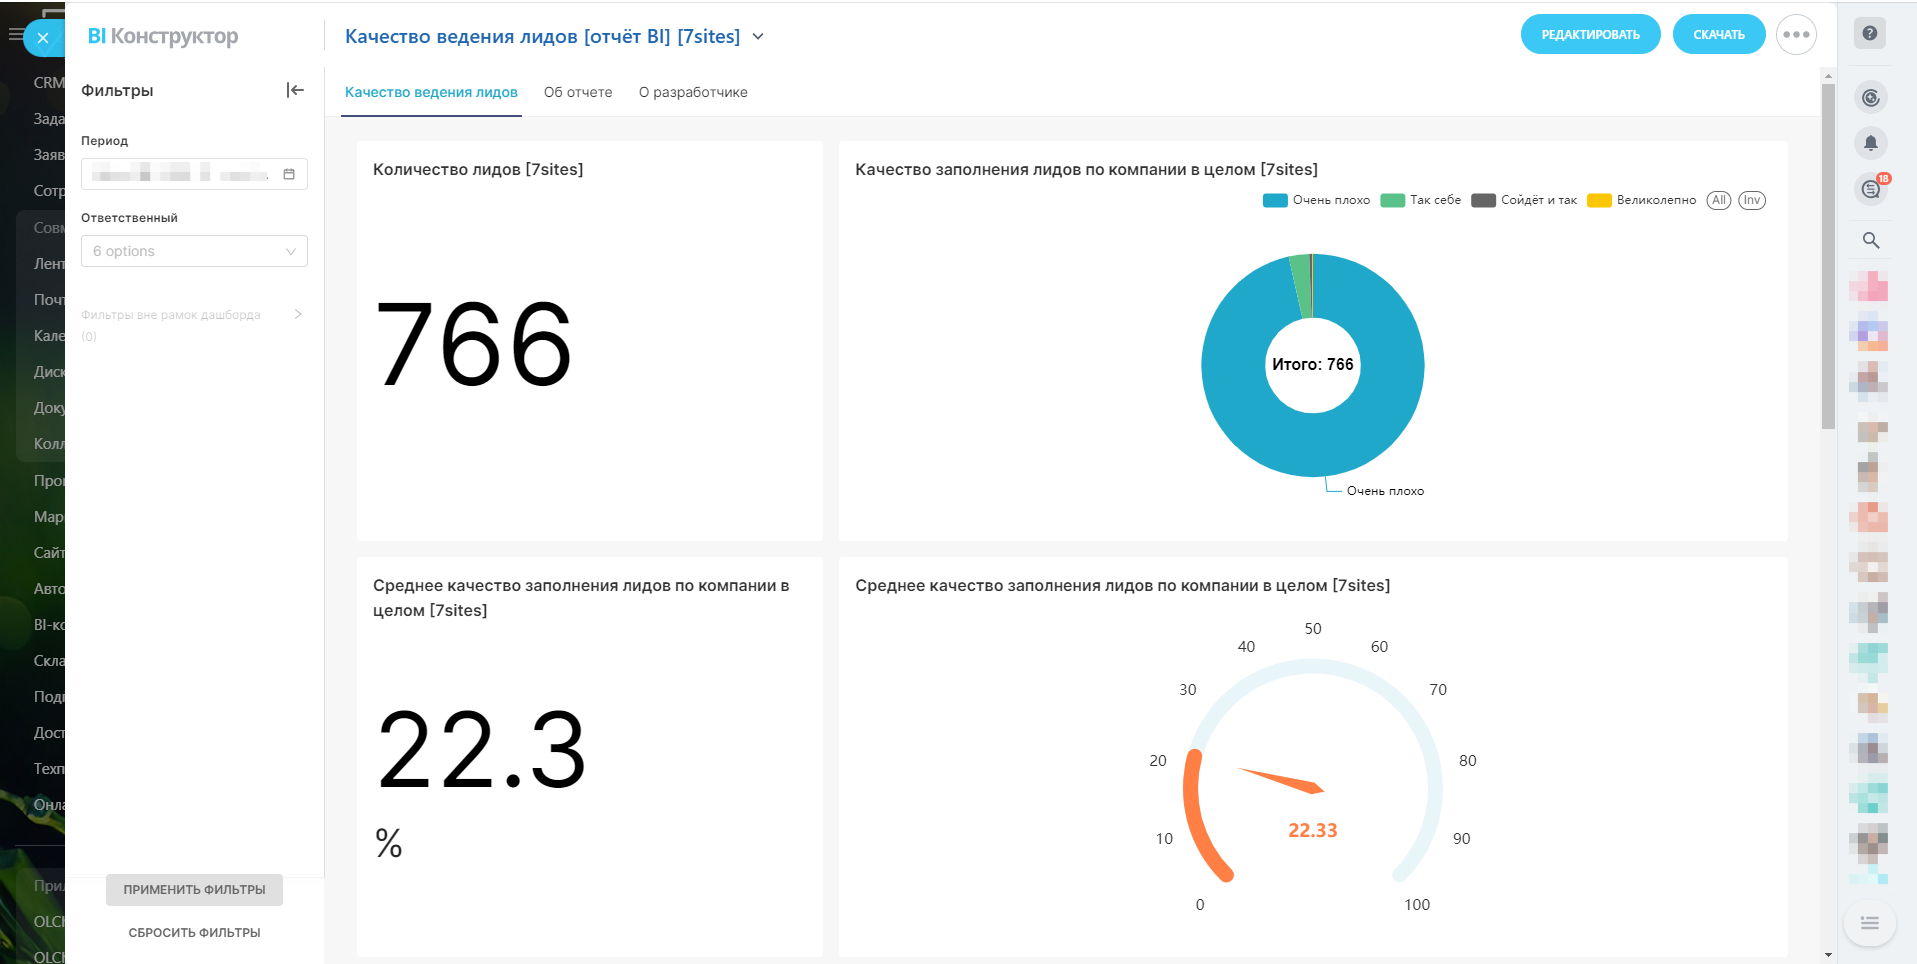Expand Фильтры вне рамок дашборда section
Image resolution: width=1917 pixels, height=964 pixels.
point(297,314)
